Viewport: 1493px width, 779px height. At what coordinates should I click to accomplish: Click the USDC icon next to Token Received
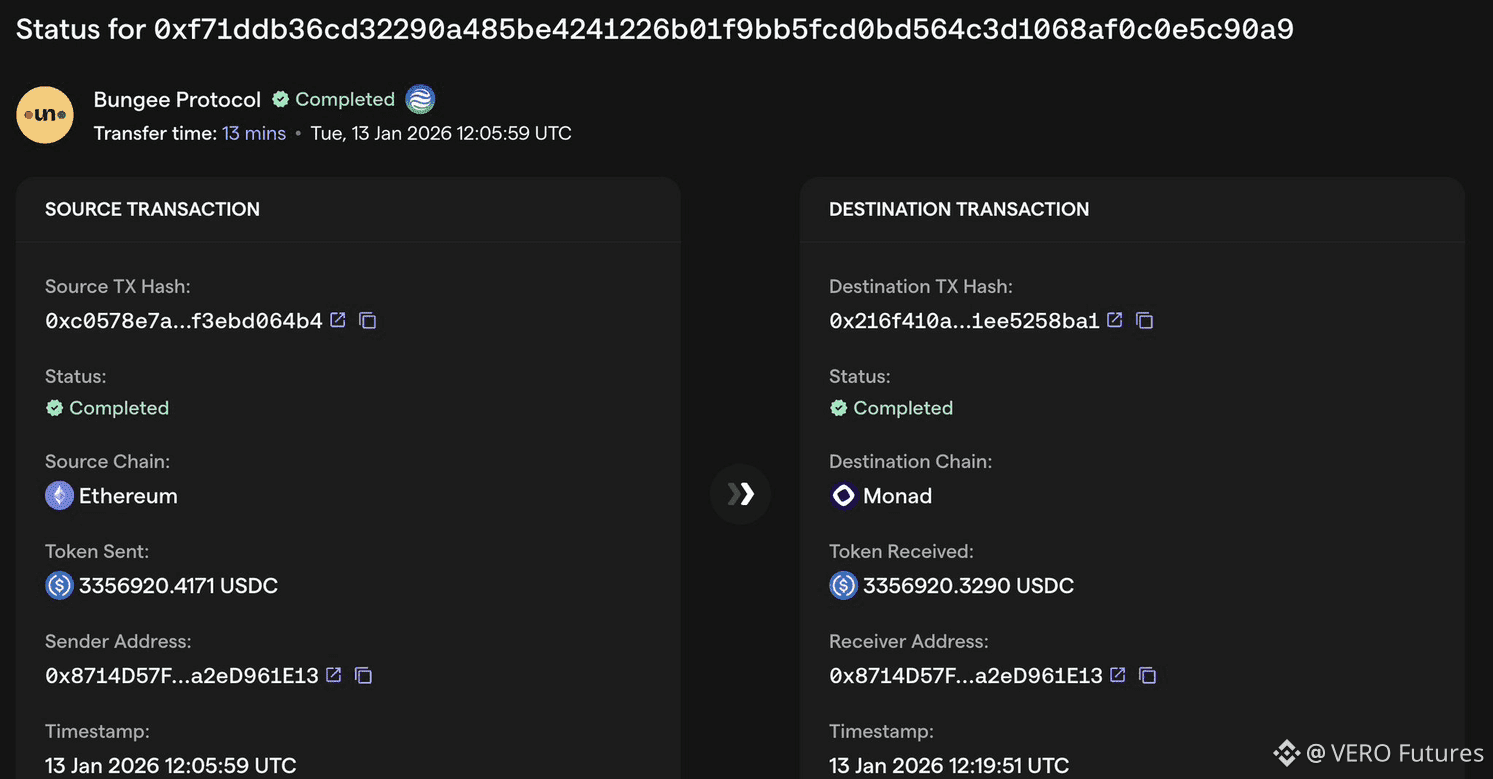(x=843, y=585)
